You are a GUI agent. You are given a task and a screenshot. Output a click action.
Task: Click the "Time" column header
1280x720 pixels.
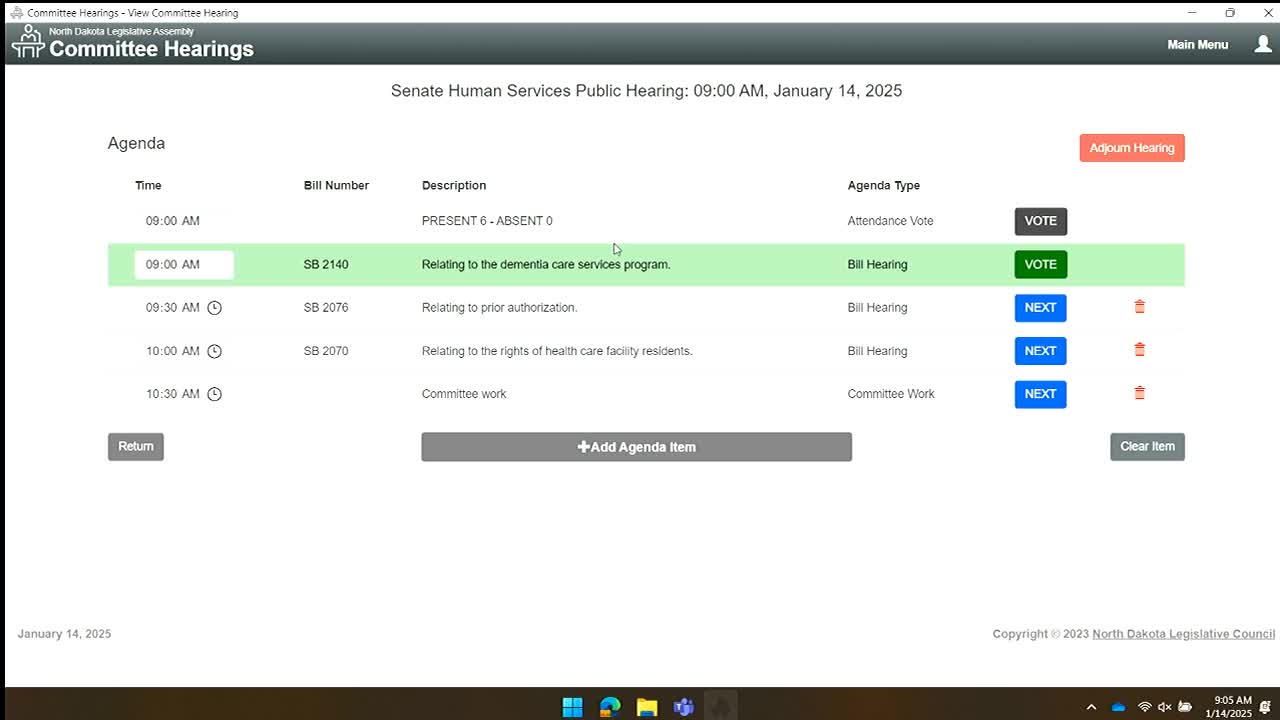pos(148,185)
